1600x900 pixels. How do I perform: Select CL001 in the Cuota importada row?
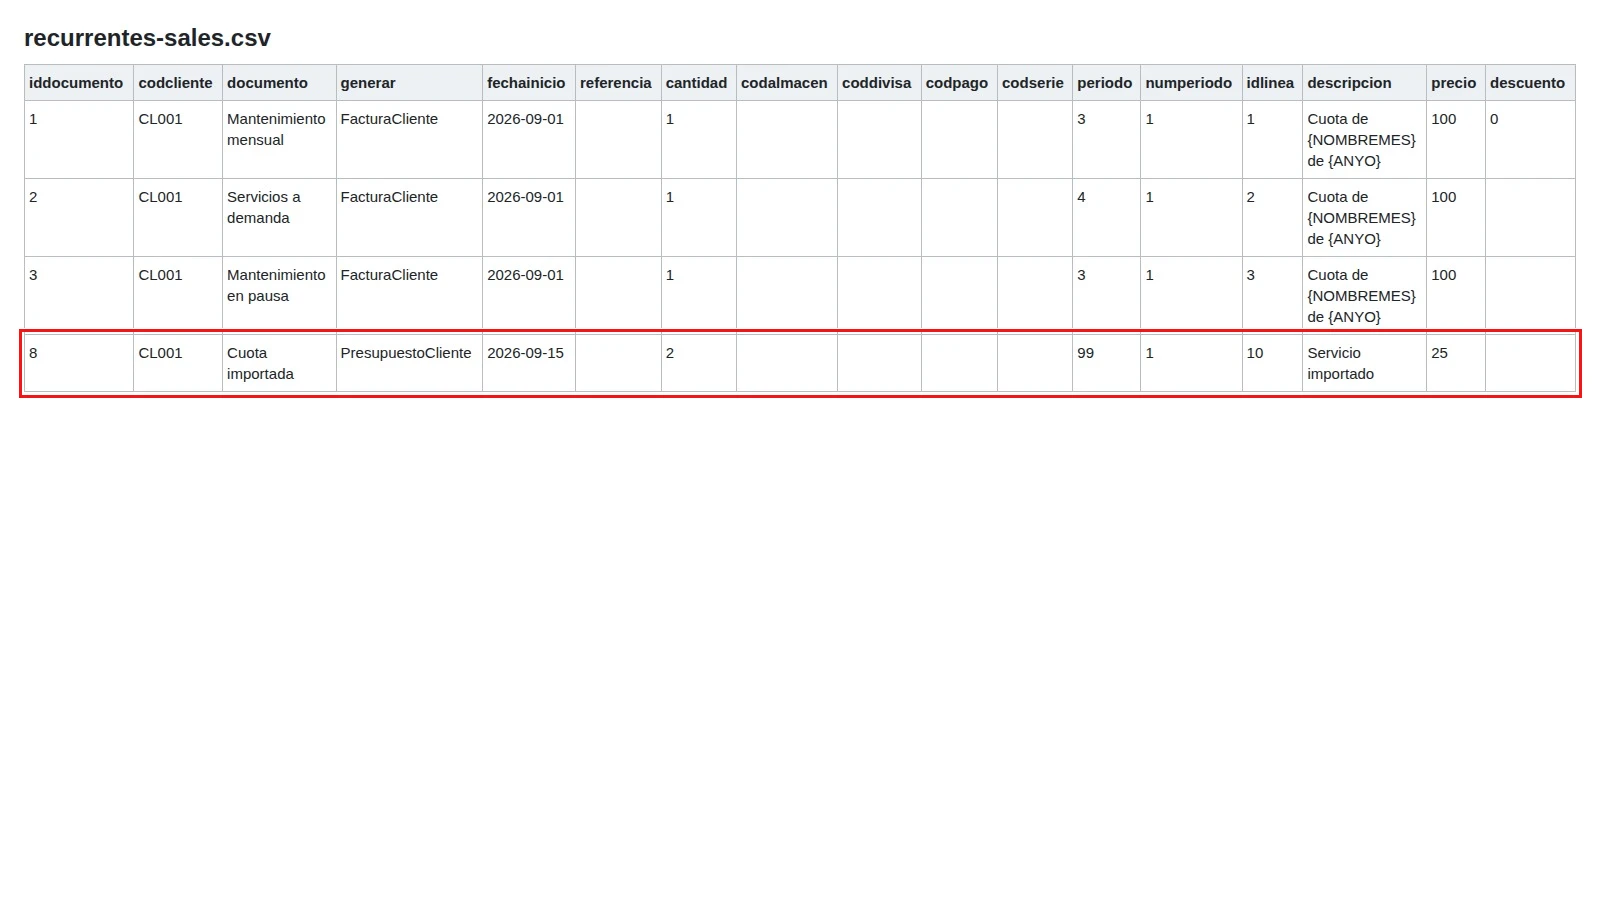pyautogui.click(x=178, y=363)
